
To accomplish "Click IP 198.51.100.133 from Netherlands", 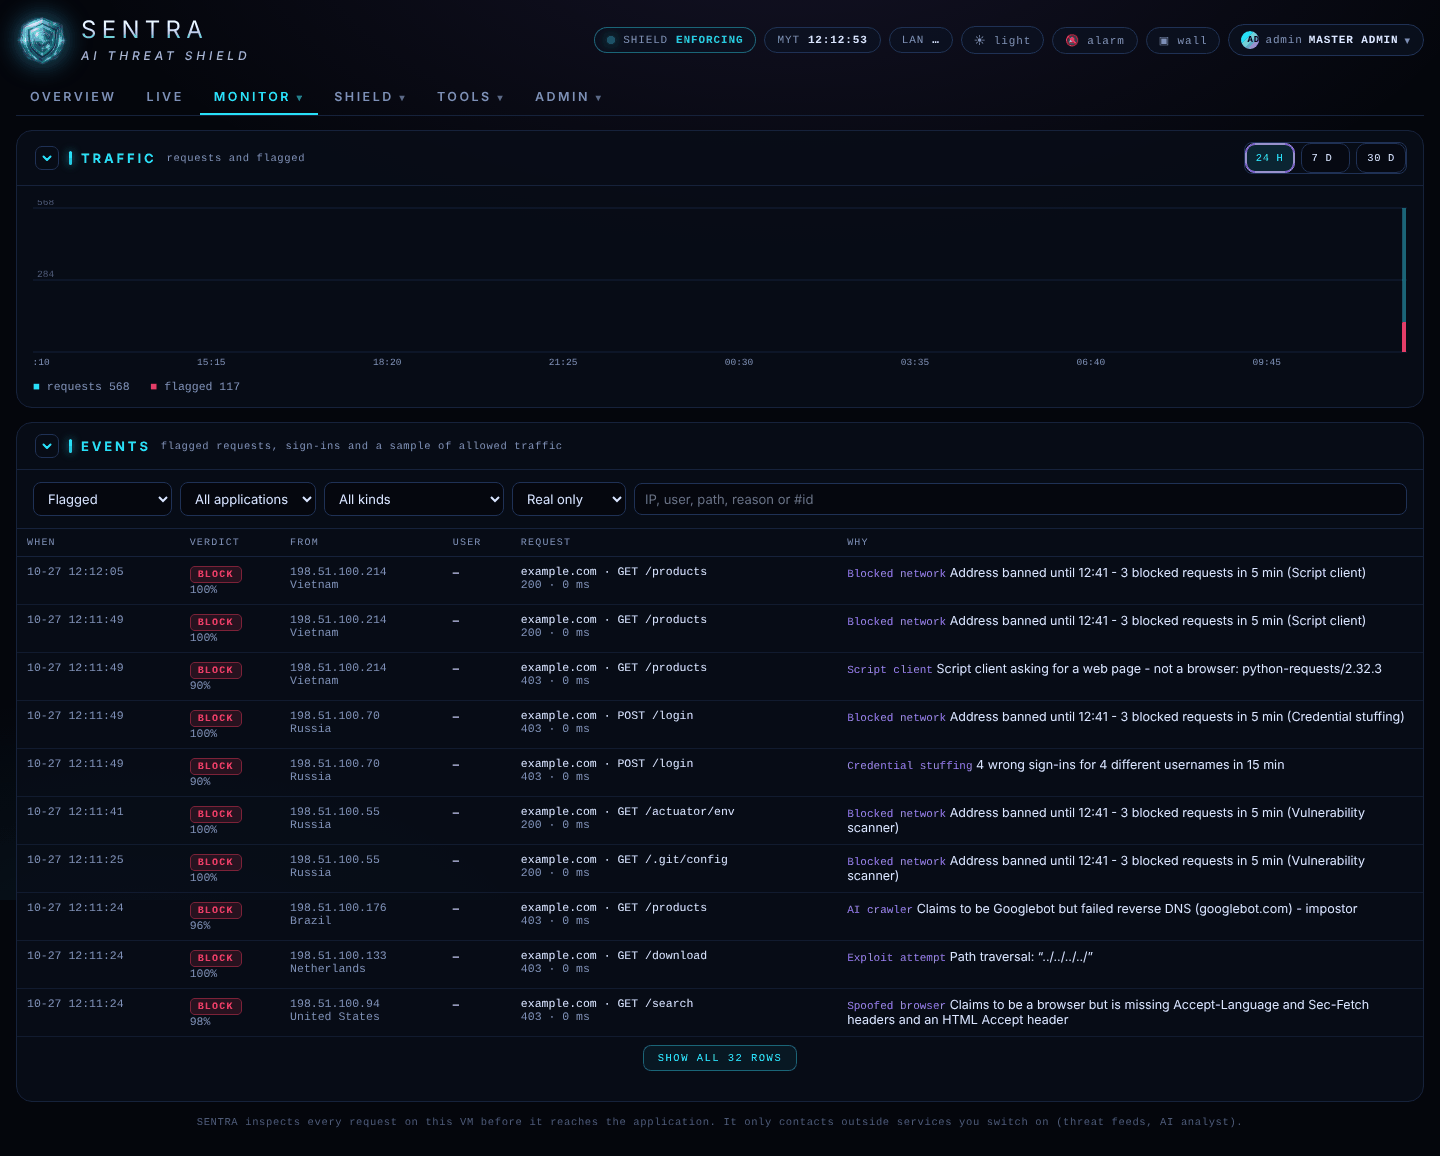I will (x=338, y=956).
